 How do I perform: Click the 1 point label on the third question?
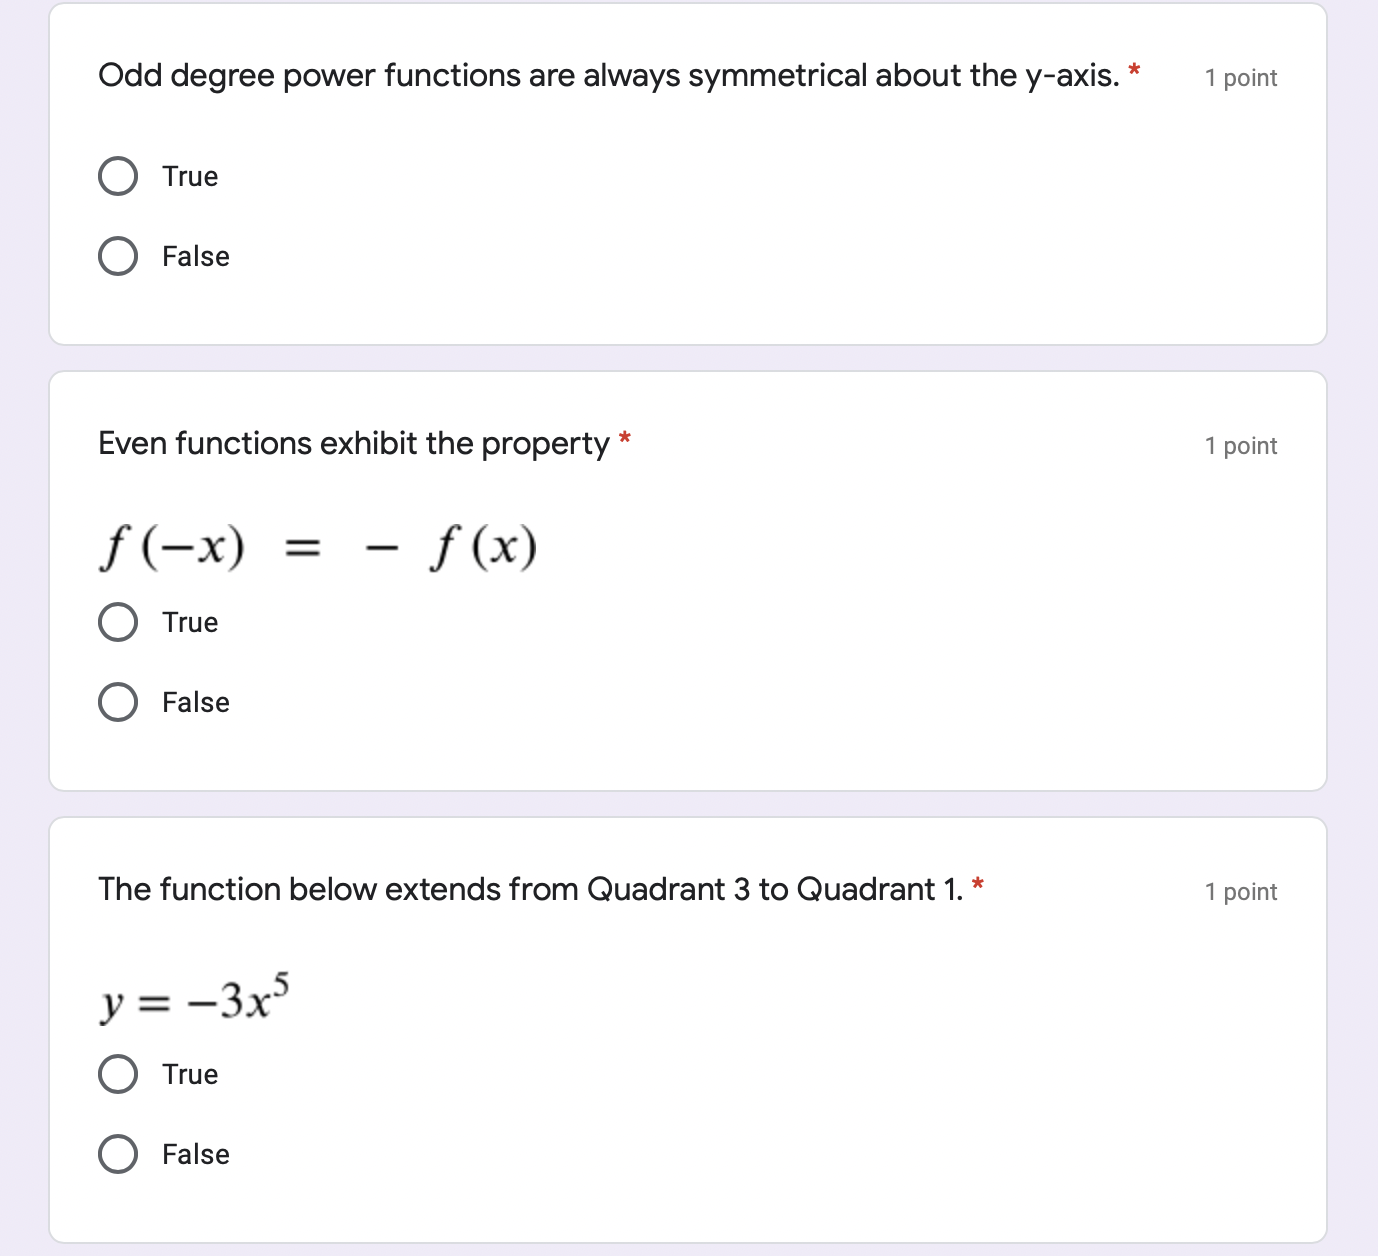pyautogui.click(x=1240, y=891)
